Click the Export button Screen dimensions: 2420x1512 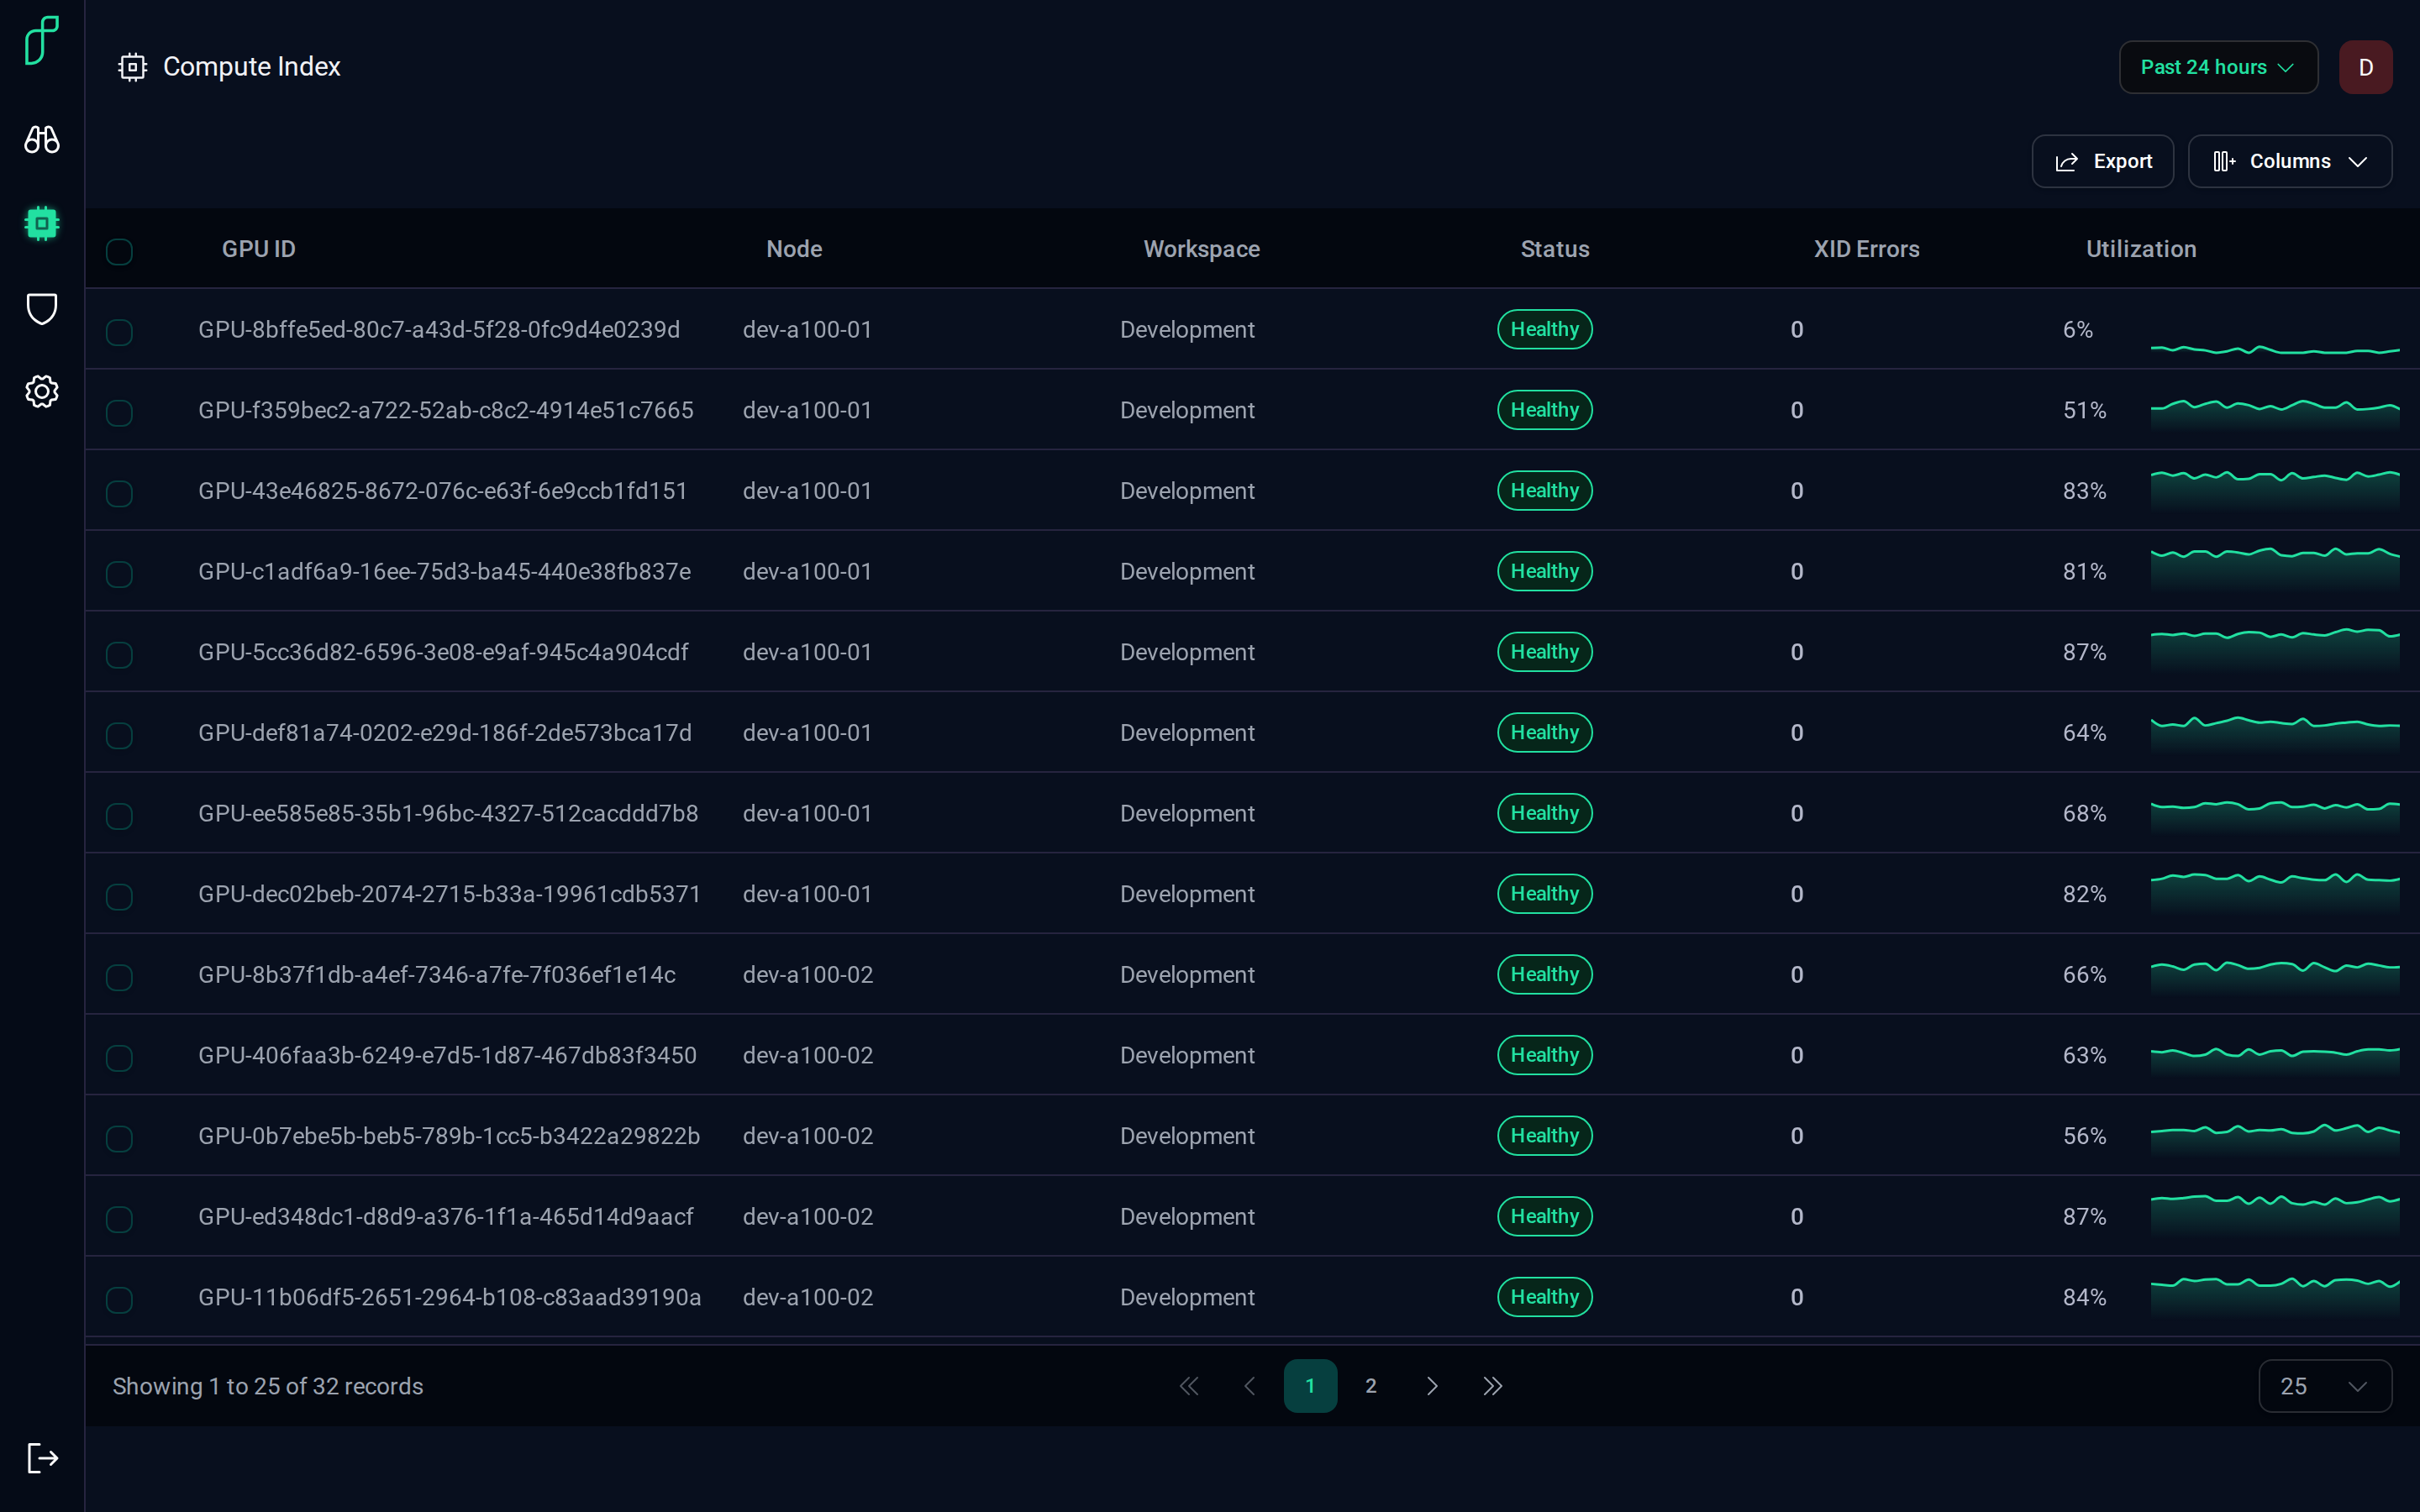coord(2102,161)
